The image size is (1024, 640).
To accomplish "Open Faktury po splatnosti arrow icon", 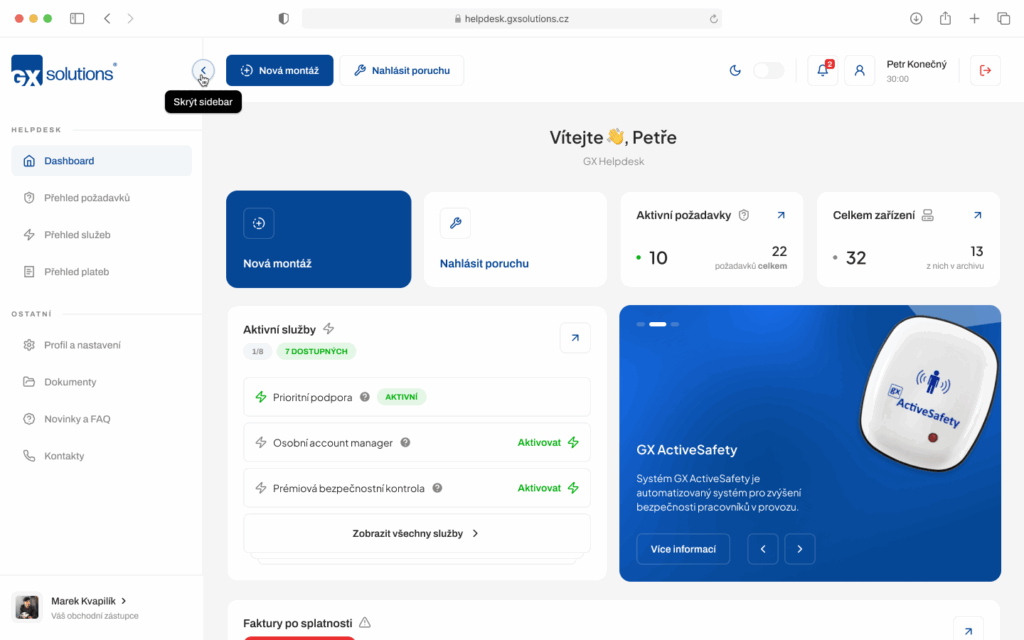I will 968,630.
